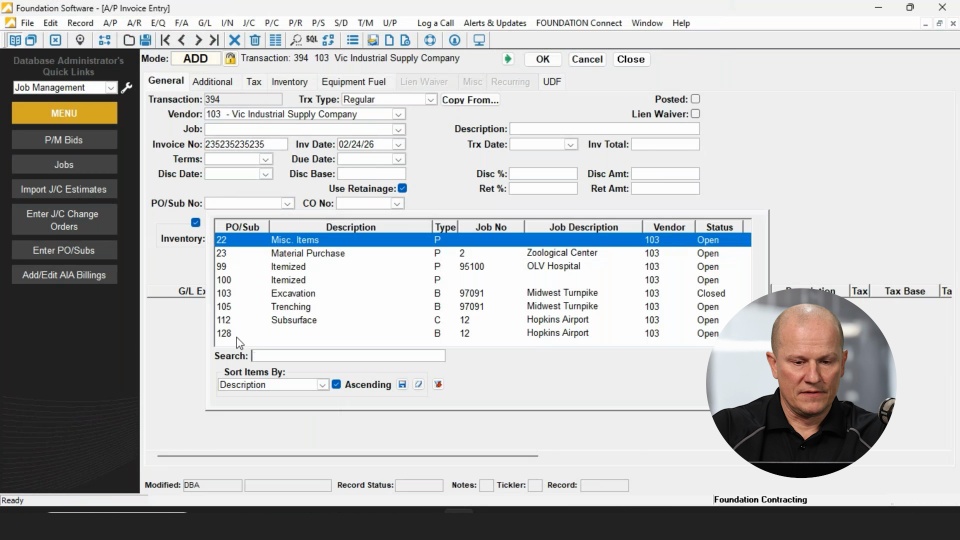960x540 pixels.
Task: Open the Trx Date dropdown
Action: pyautogui.click(x=571, y=144)
